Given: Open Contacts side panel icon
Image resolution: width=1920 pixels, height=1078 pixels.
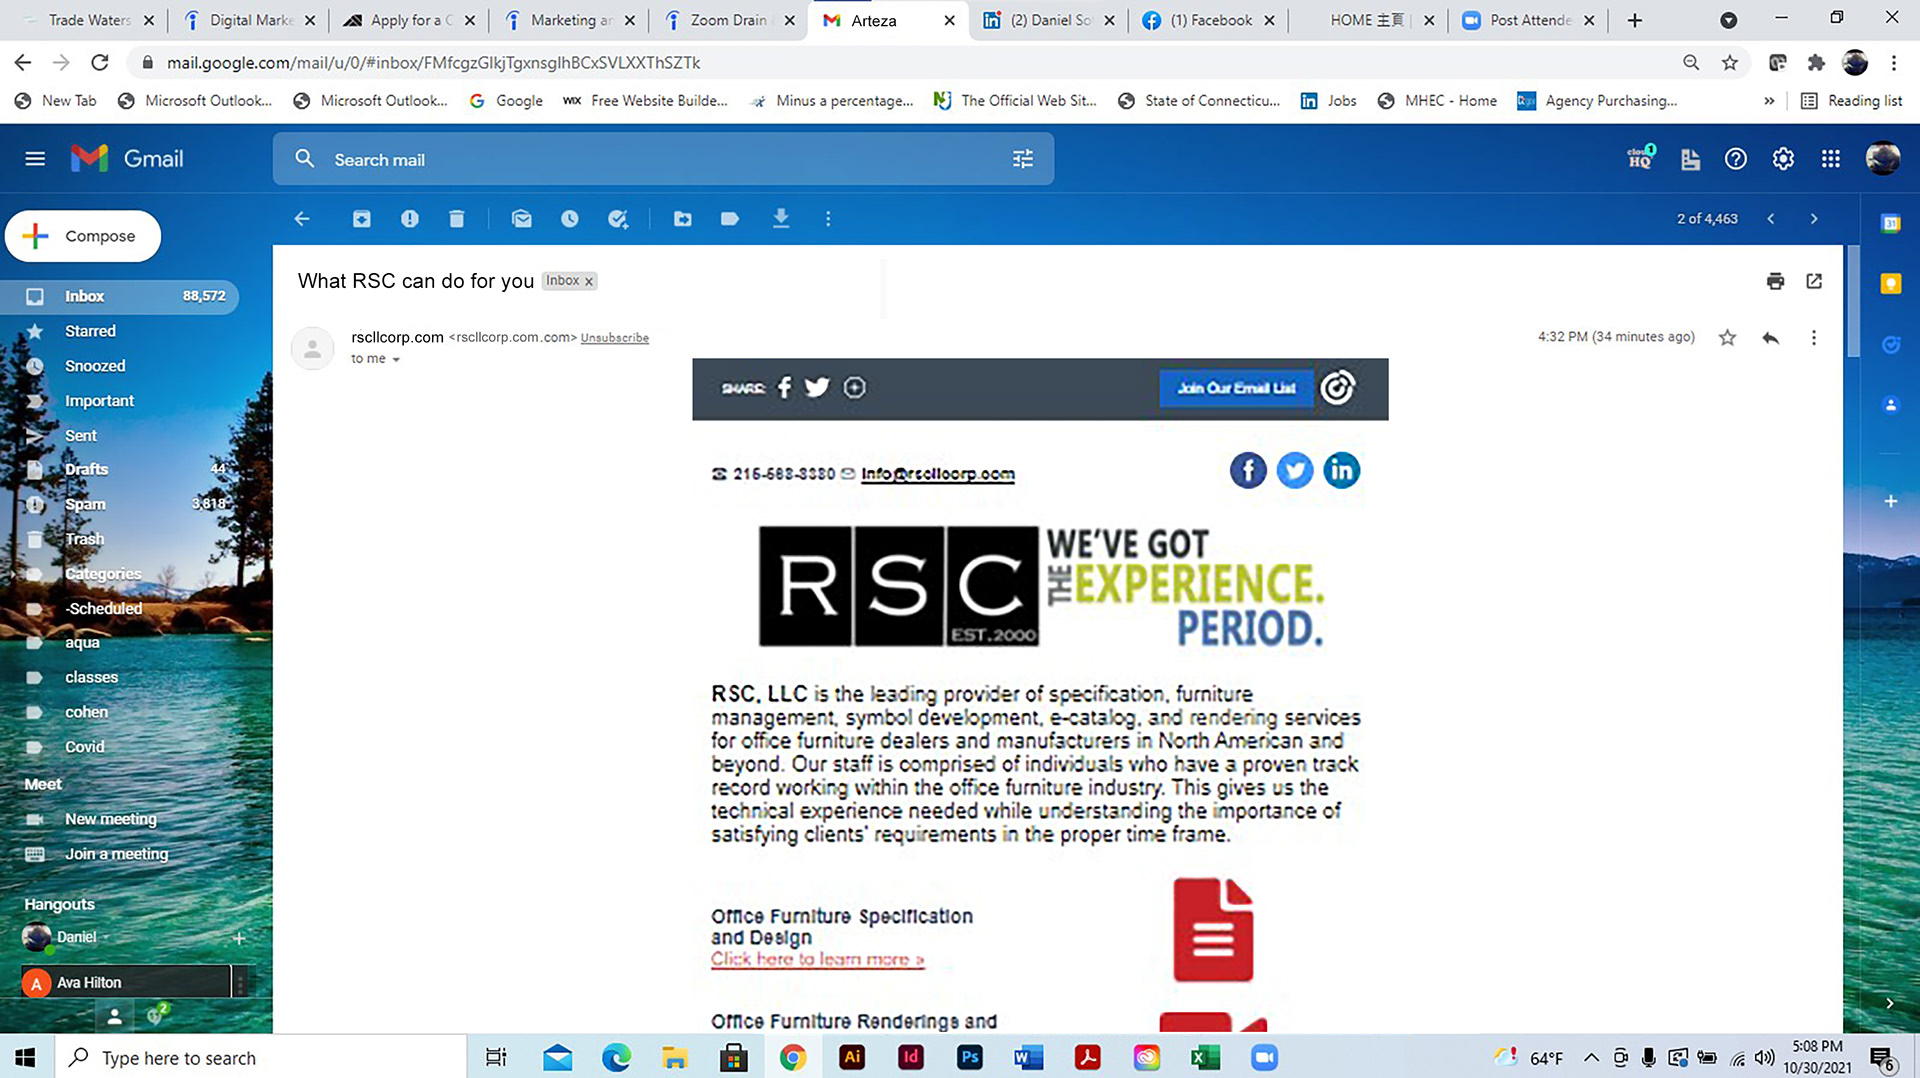Looking at the screenshot, I should 1890,405.
